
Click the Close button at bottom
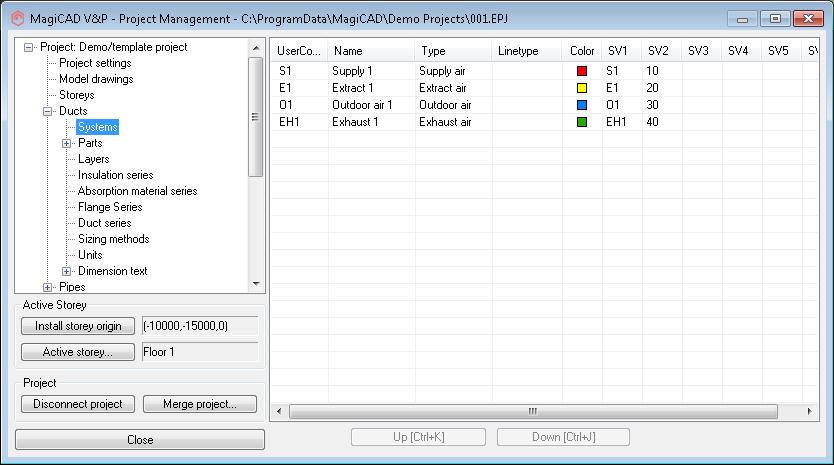pos(140,439)
